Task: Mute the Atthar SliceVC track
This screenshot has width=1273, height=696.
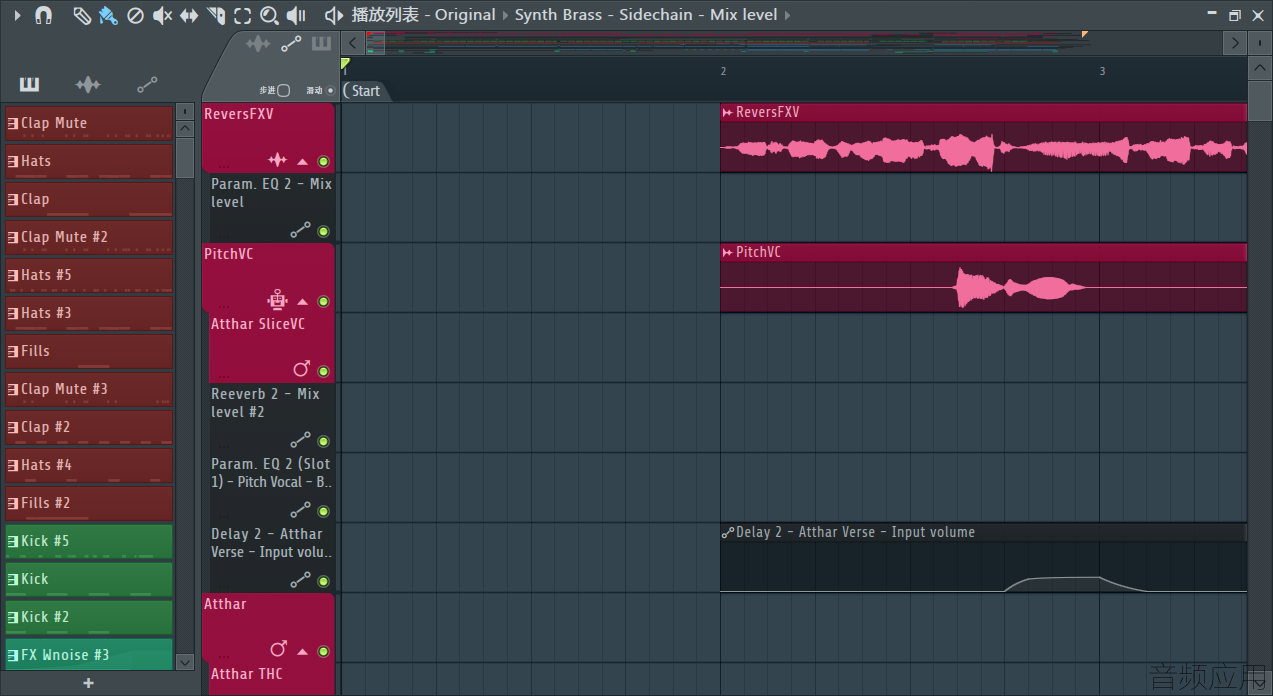Action: (x=323, y=371)
